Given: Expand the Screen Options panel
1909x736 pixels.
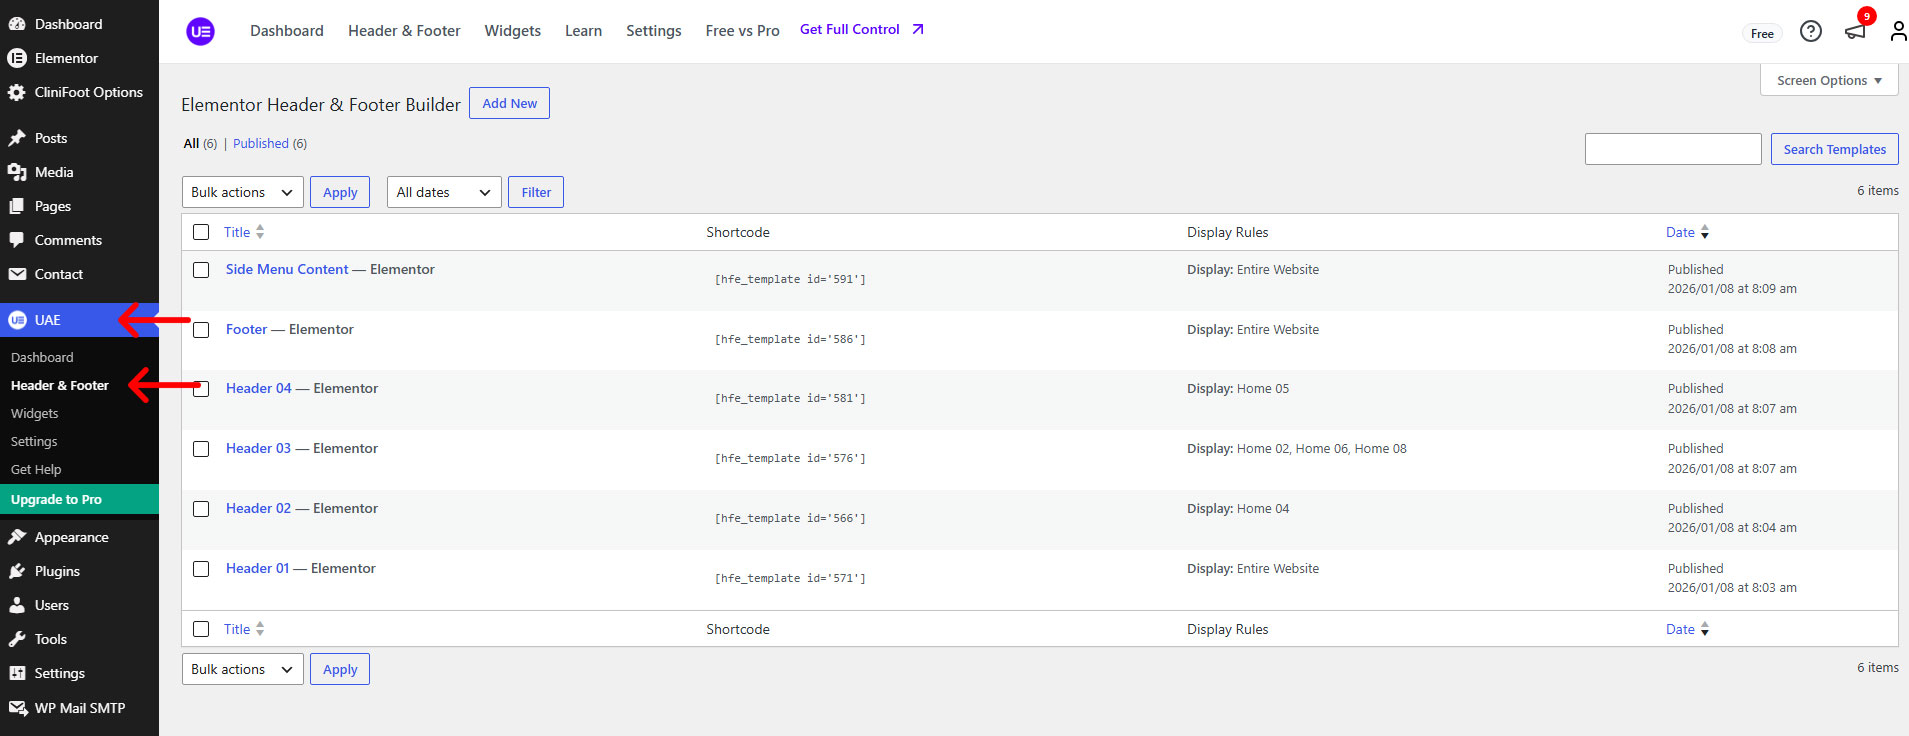Looking at the screenshot, I should tap(1829, 80).
